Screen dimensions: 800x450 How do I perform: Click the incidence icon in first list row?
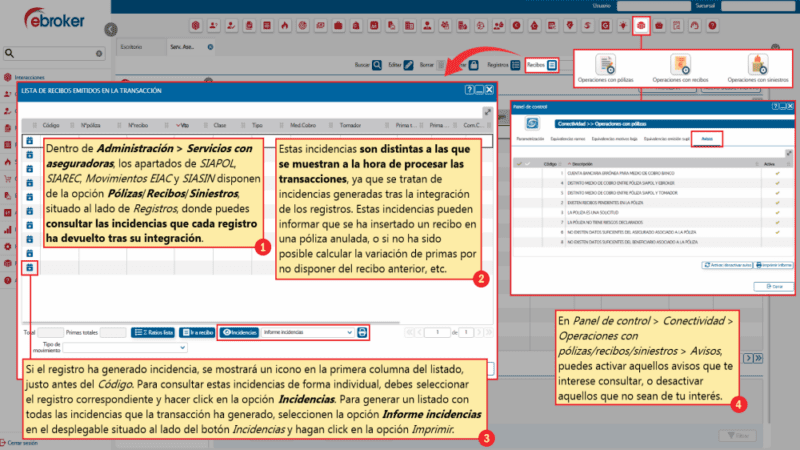tap(30, 142)
